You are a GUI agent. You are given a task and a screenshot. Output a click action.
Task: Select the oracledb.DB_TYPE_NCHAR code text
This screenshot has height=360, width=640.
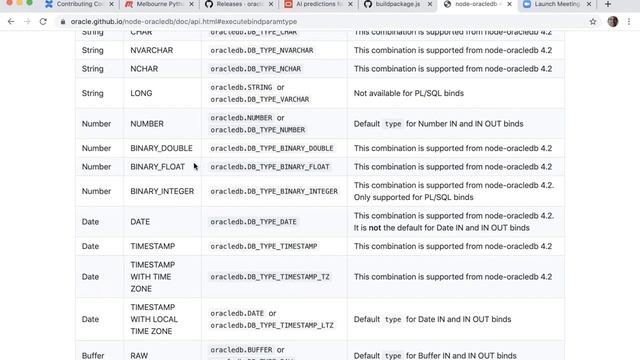click(256, 69)
